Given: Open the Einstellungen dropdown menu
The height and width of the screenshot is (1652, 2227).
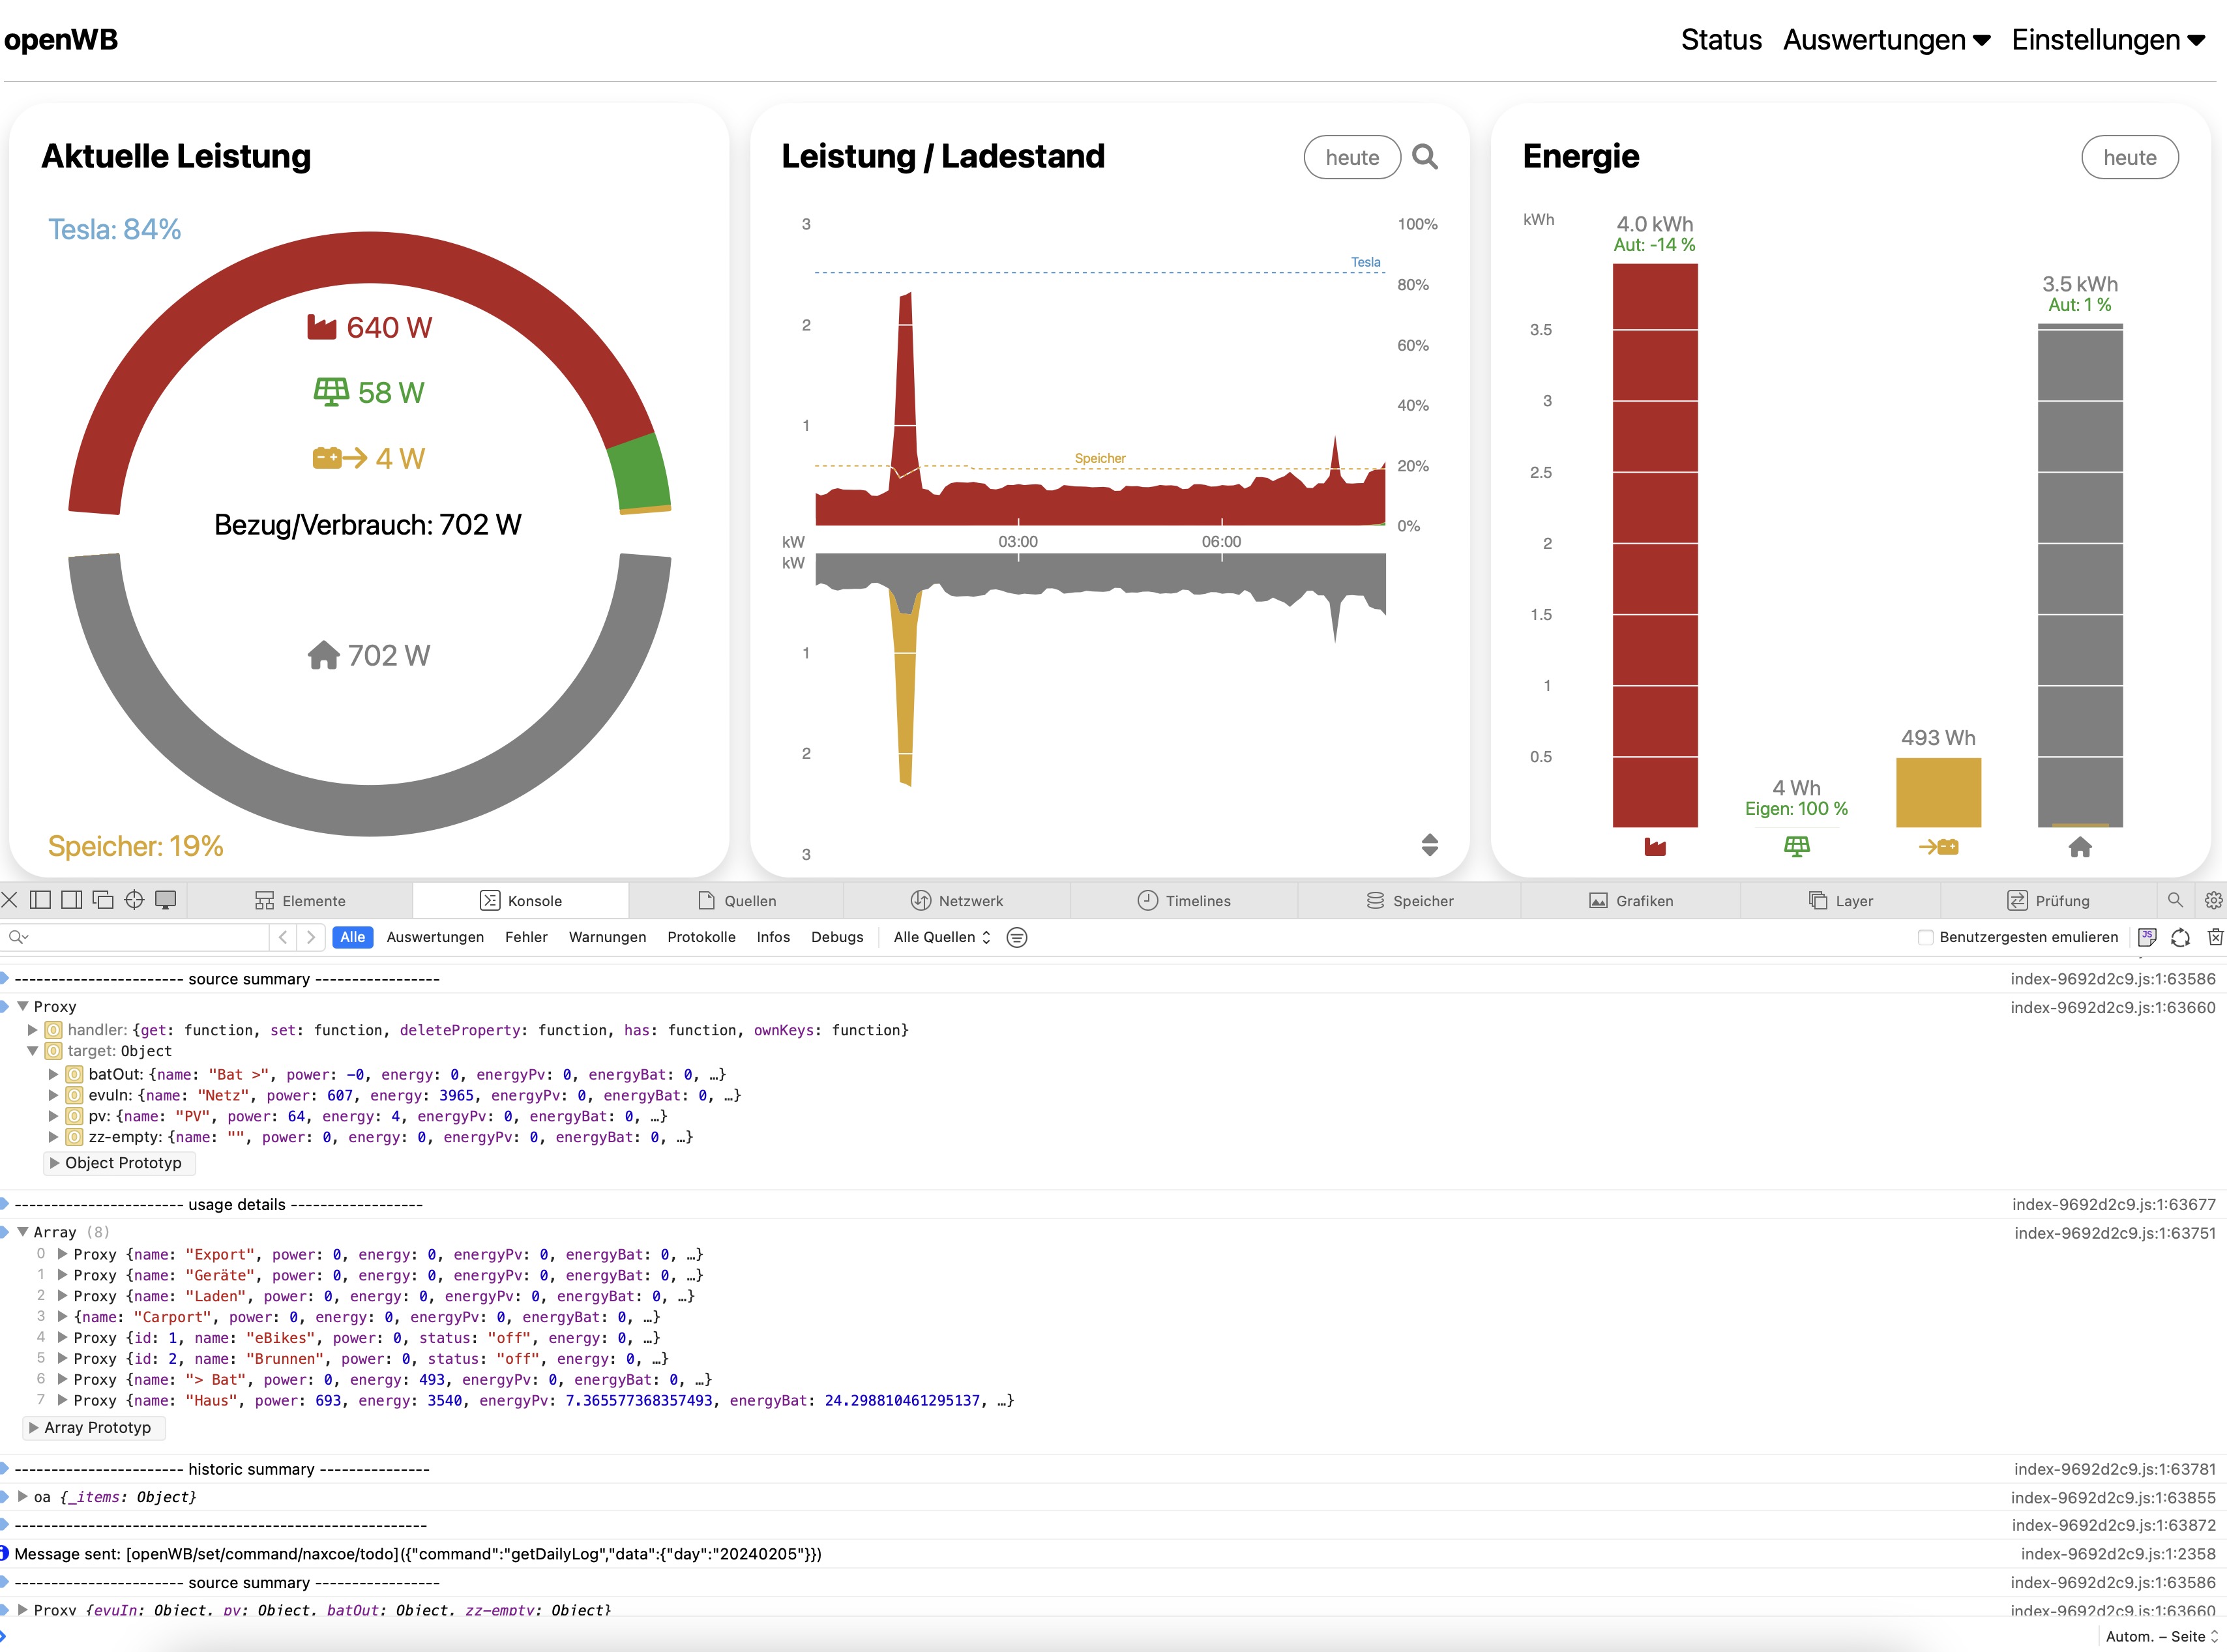Looking at the screenshot, I should (x=2108, y=40).
